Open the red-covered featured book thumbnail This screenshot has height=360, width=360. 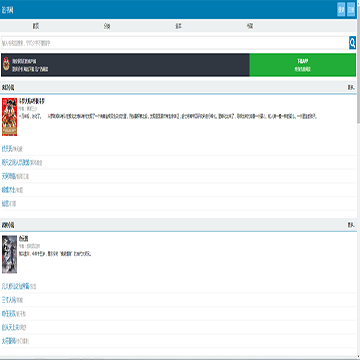[9, 117]
